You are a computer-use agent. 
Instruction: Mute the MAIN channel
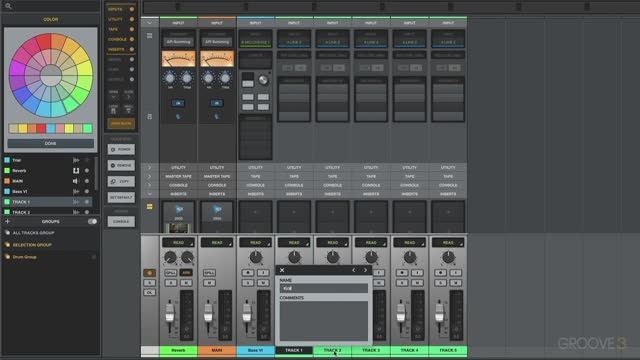[209, 282]
